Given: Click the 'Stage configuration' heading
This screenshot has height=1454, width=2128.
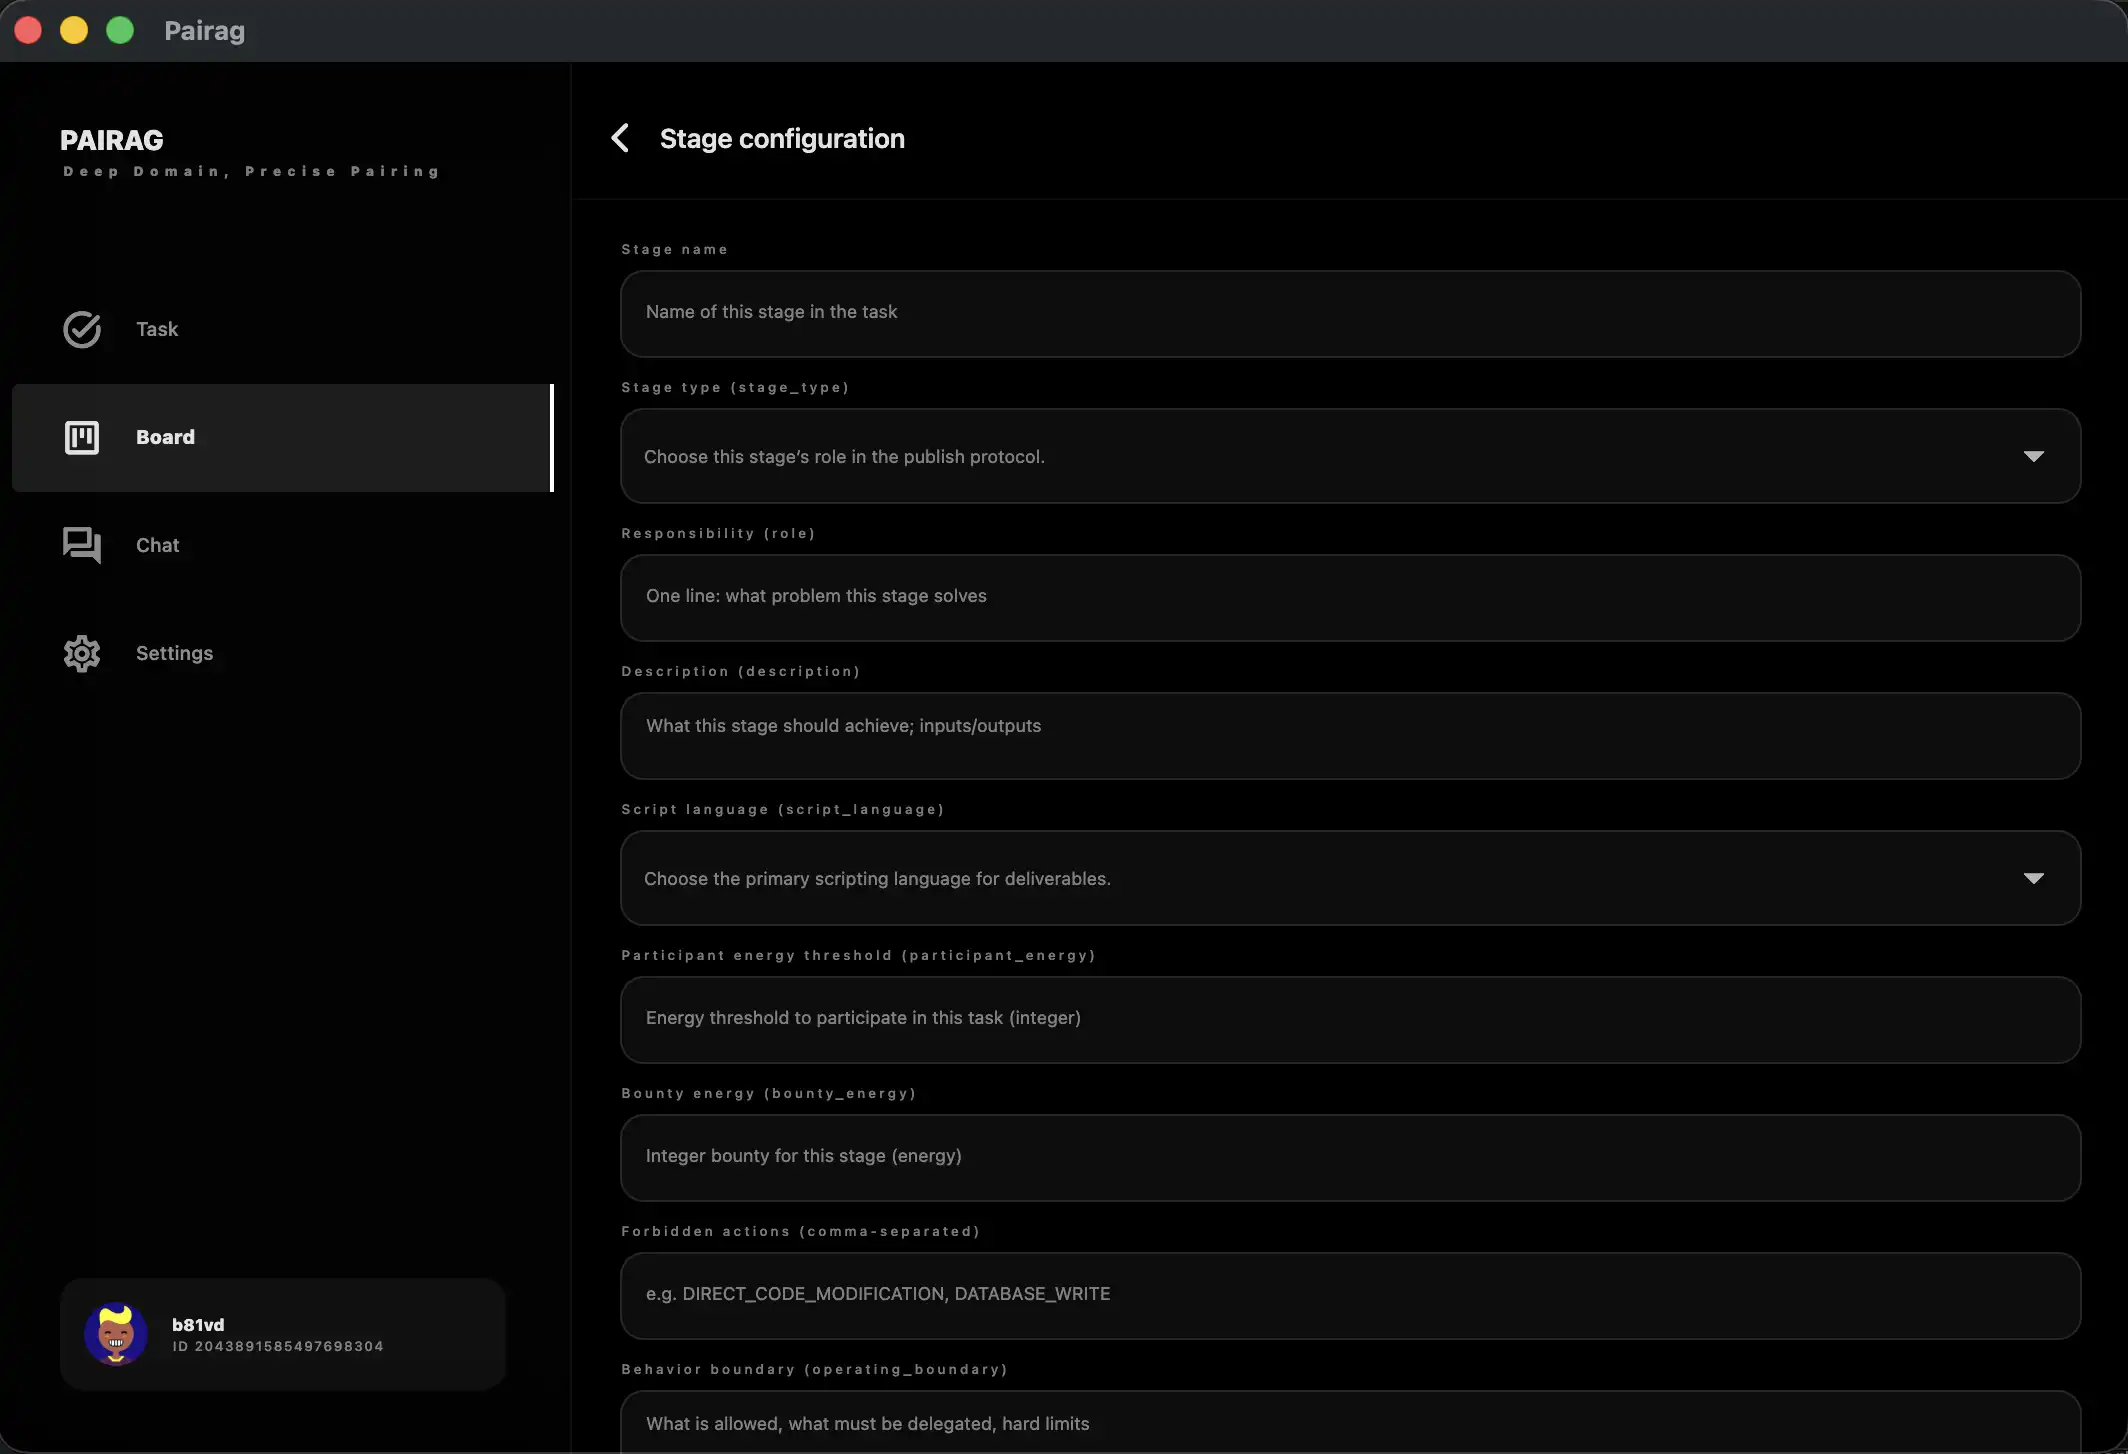Looking at the screenshot, I should coord(782,138).
